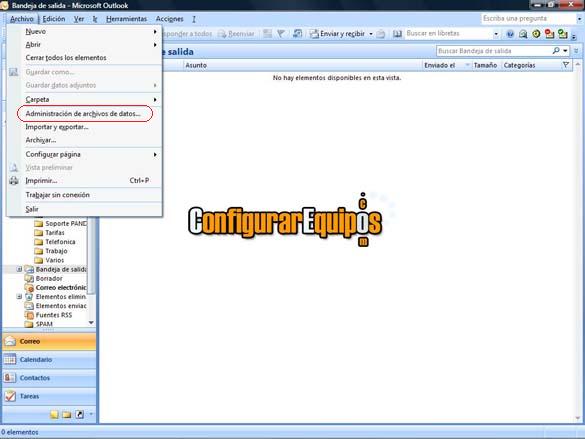
Task: Expand the Abrir submenu arrow
Action: [155, 45]
